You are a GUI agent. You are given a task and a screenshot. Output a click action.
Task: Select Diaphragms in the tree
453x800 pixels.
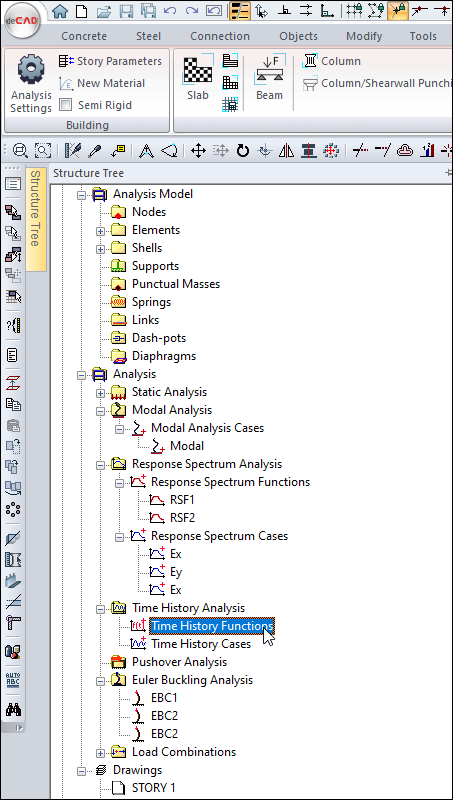point(164,356)
